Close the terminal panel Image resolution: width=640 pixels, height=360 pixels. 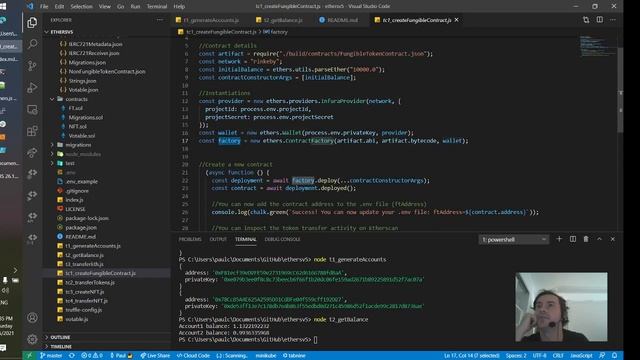[x=613, y=239]
